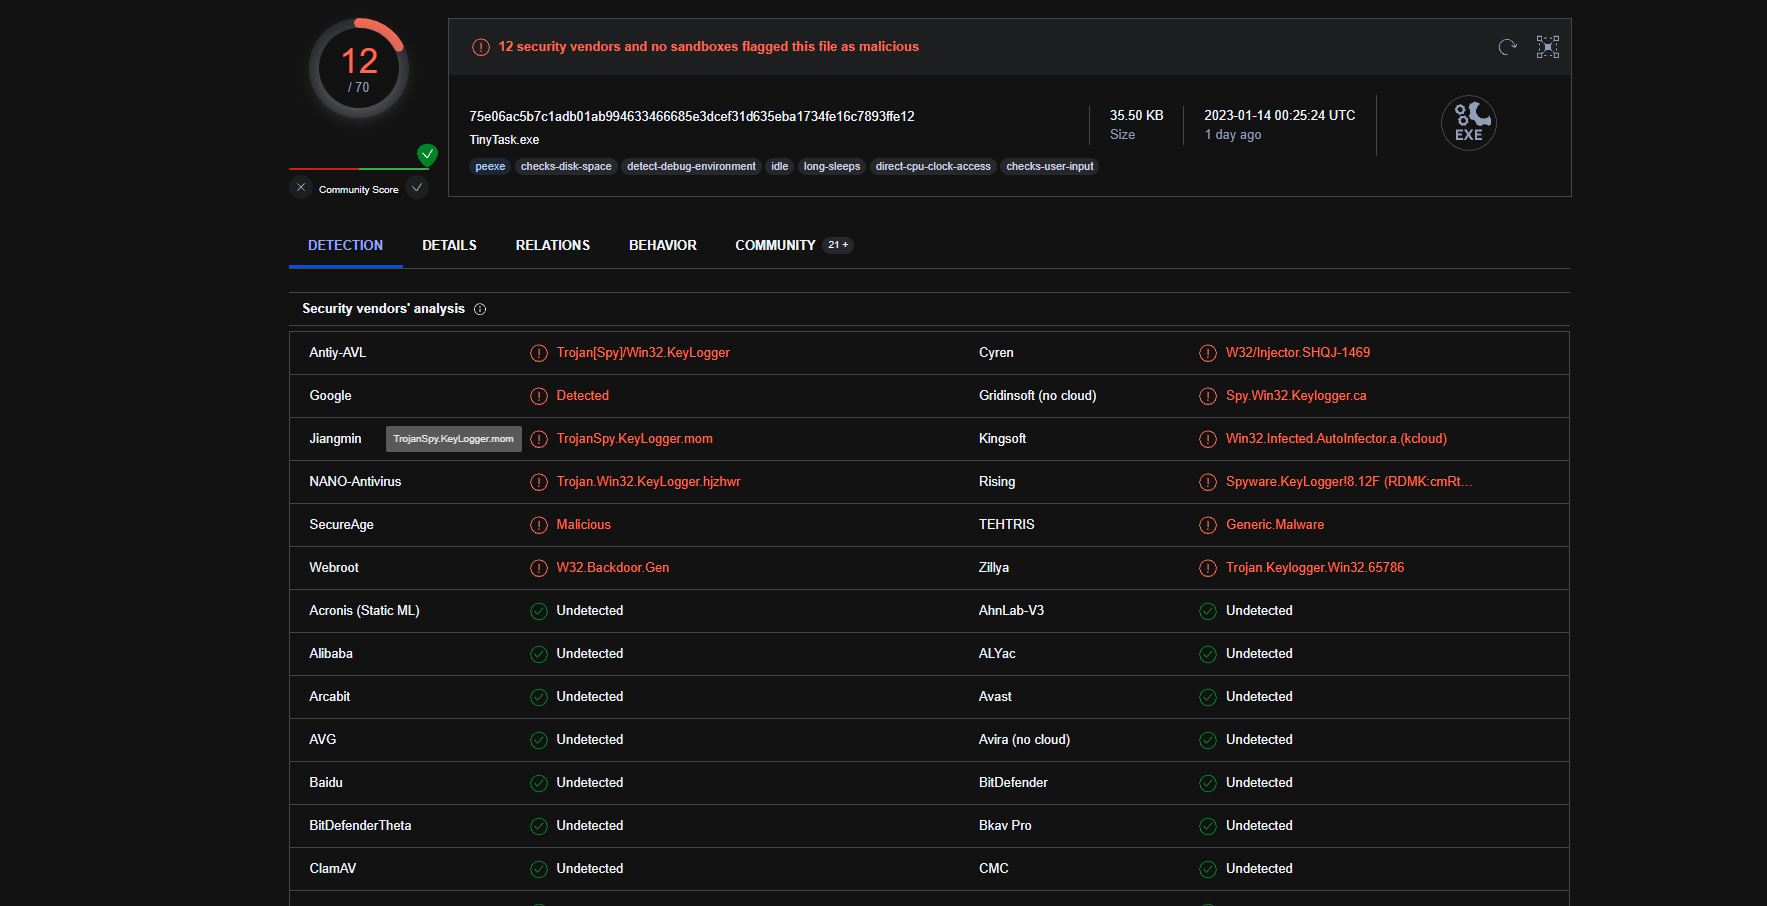
Task: Open the Details tab
Action: point(449,245)
